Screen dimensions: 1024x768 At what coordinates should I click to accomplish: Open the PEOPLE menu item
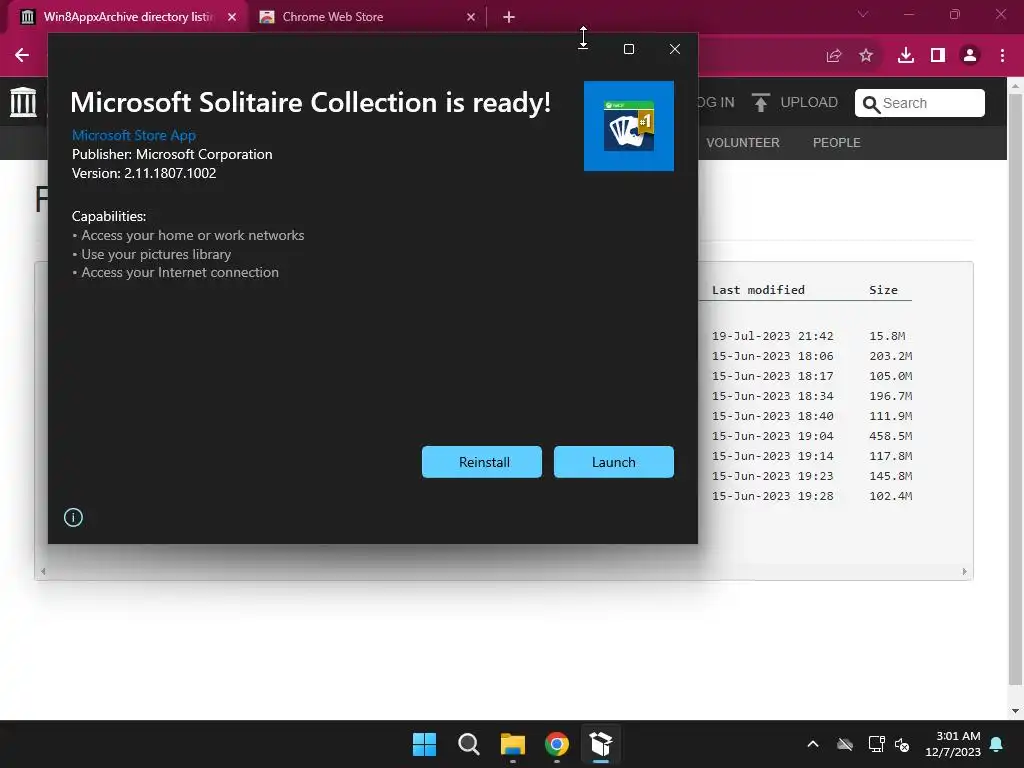(x=837, y=142)
